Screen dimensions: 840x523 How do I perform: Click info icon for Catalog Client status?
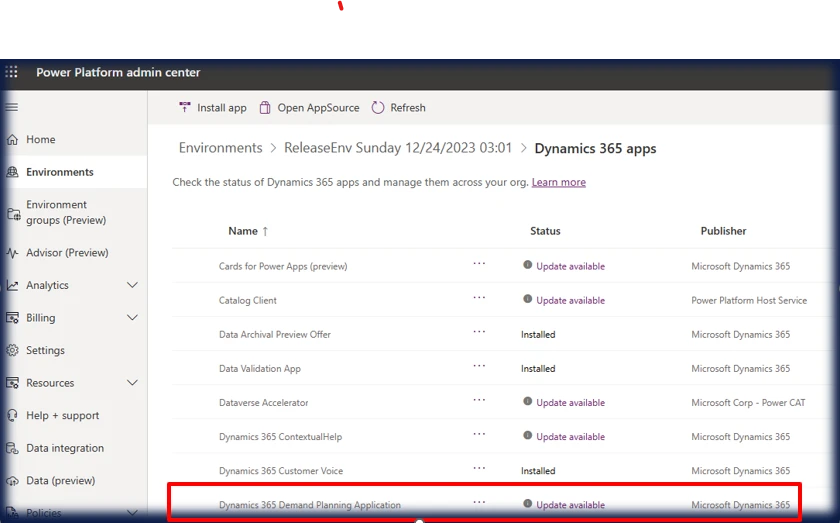click(528, 299)
